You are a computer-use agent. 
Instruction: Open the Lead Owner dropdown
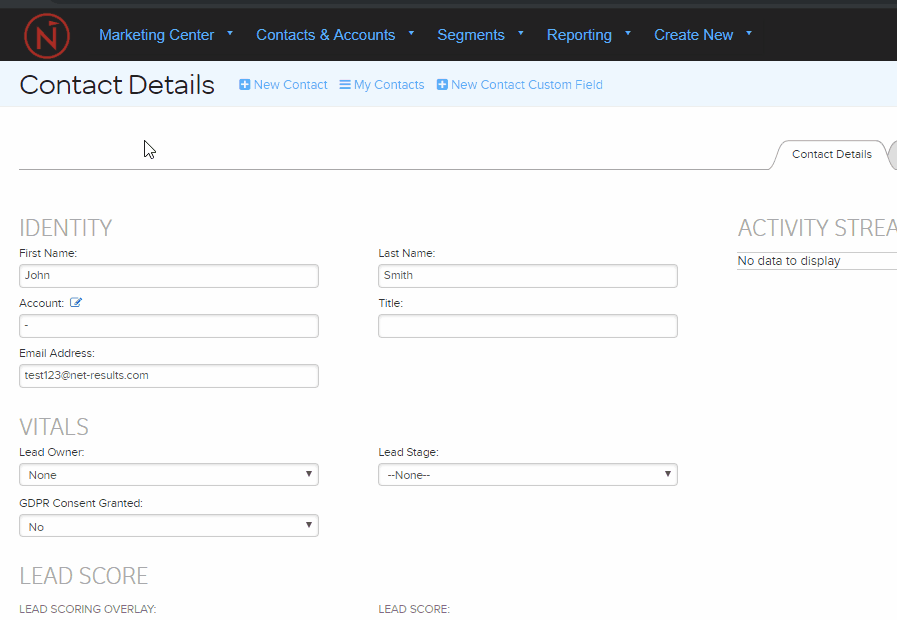point(168,474)
